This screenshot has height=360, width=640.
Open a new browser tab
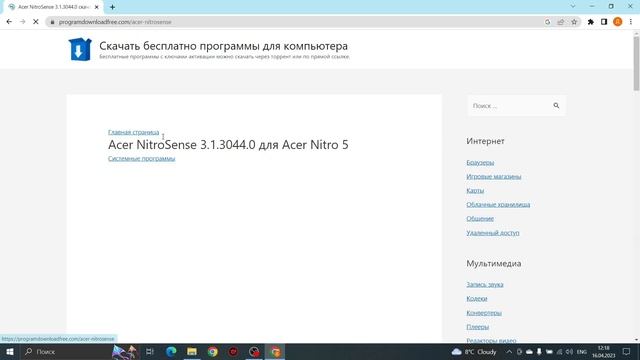tap(112, 7)
